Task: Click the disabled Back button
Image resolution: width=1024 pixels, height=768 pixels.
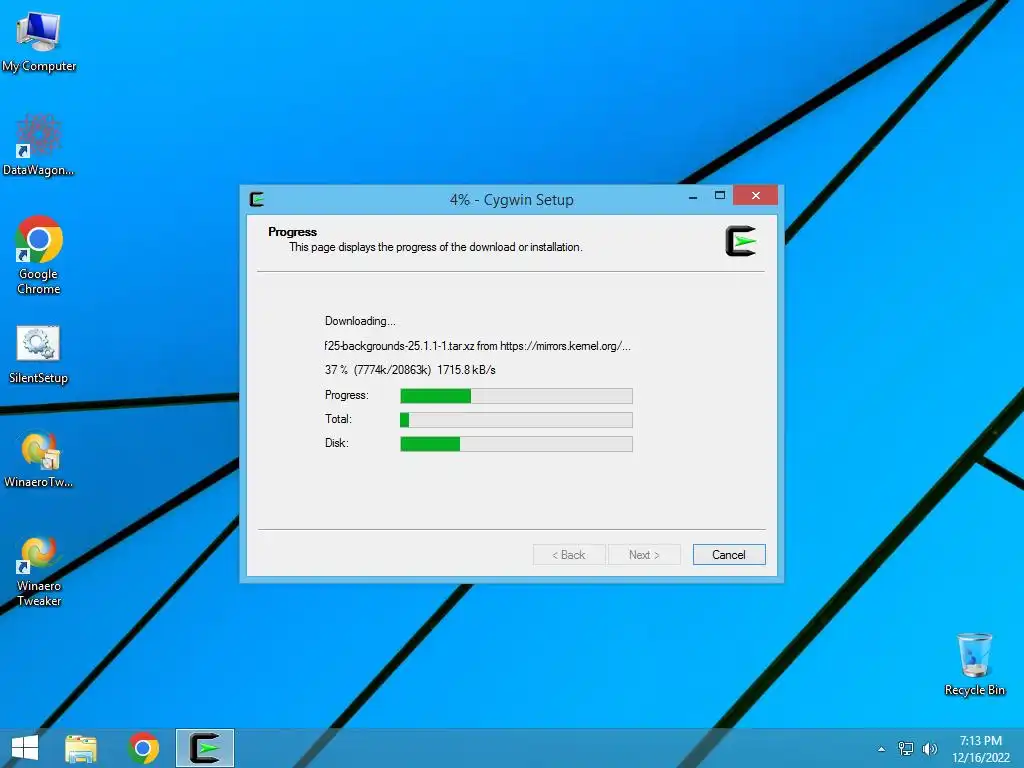Action: 569,554
